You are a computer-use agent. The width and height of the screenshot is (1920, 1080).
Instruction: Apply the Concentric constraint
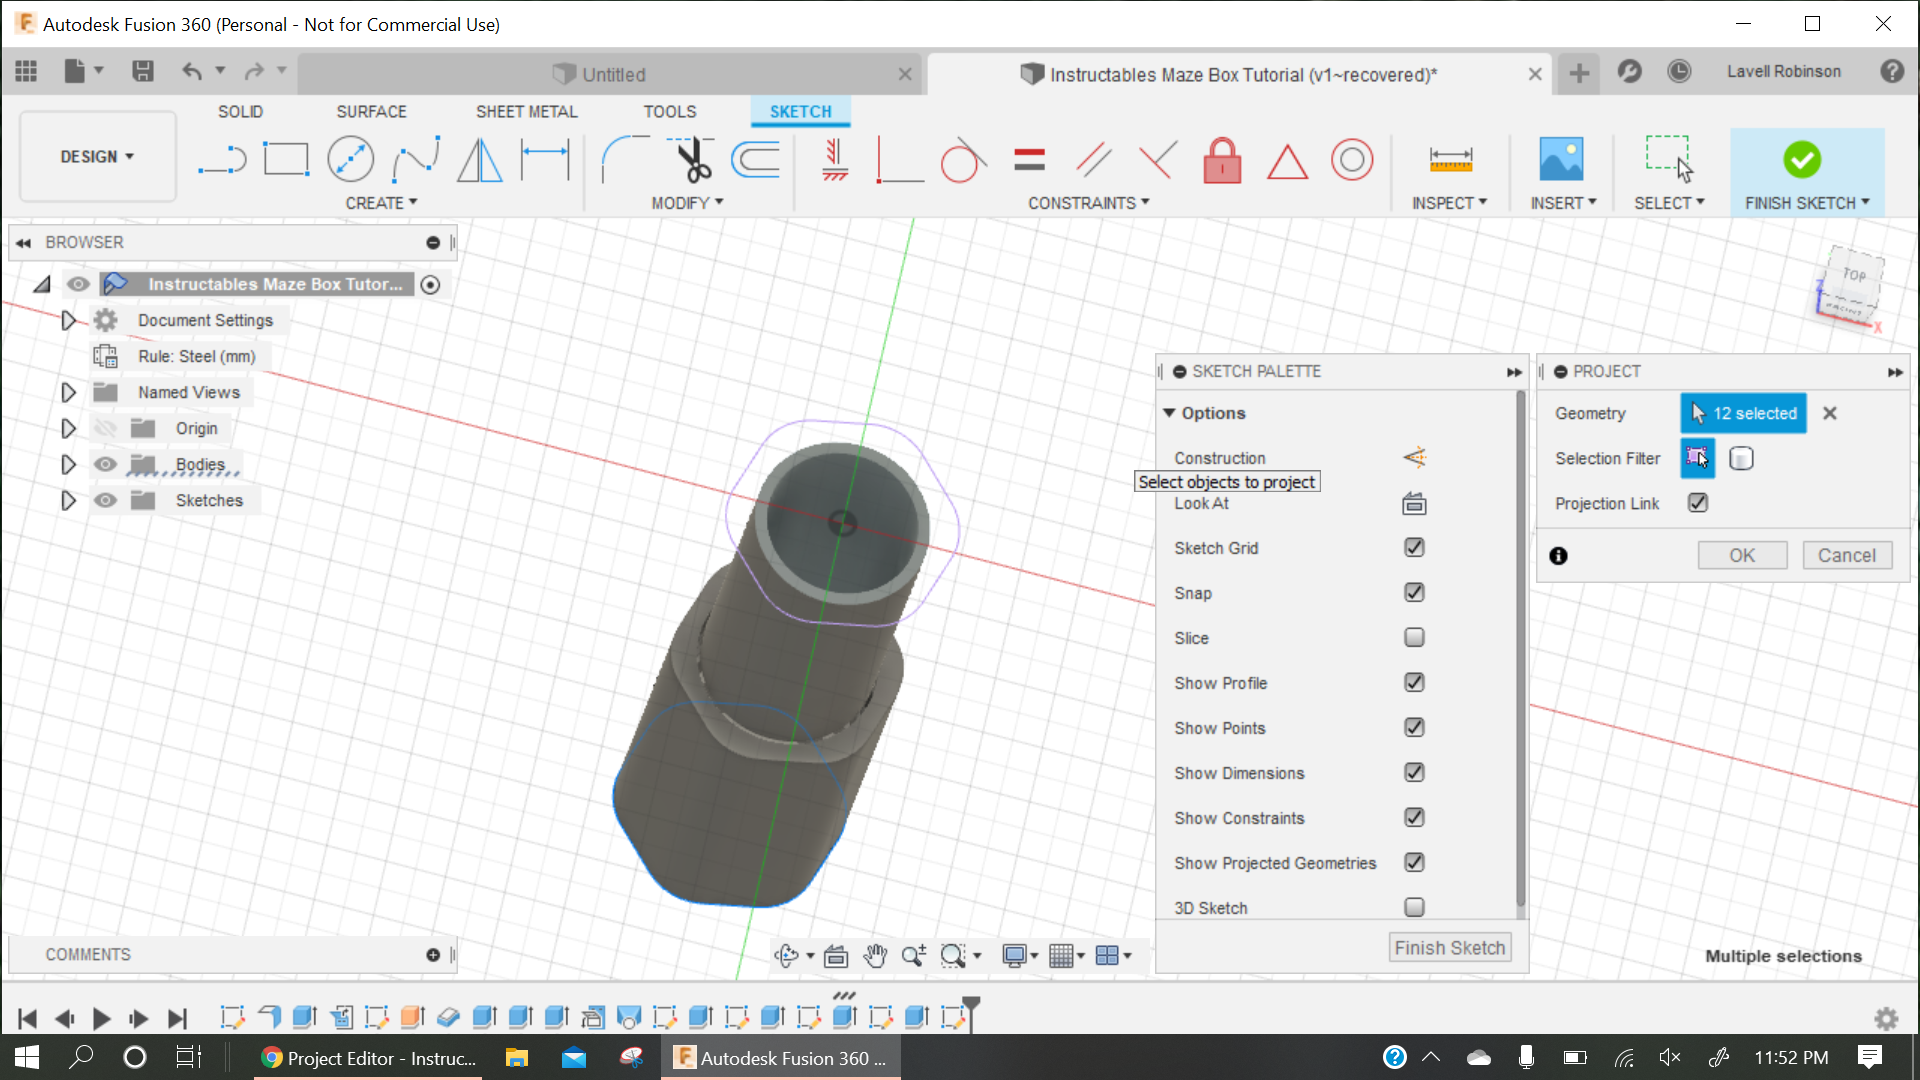pyautogui.click(x=1352, y=159)
